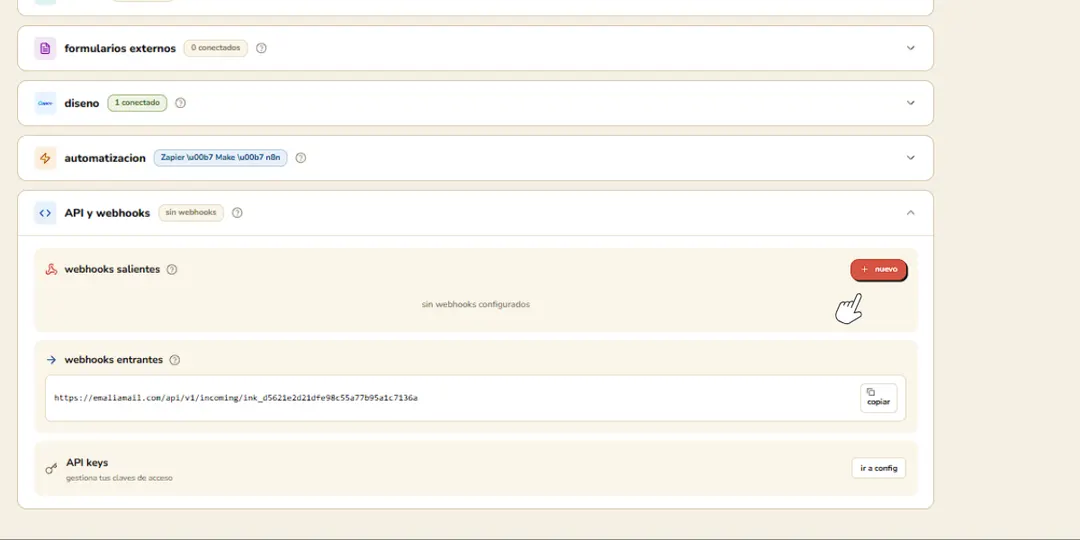The height and width of the screenshot is (540, 1080).
Task: Click the Zapier Make n8n badge
Action: (x=220, y=158)
